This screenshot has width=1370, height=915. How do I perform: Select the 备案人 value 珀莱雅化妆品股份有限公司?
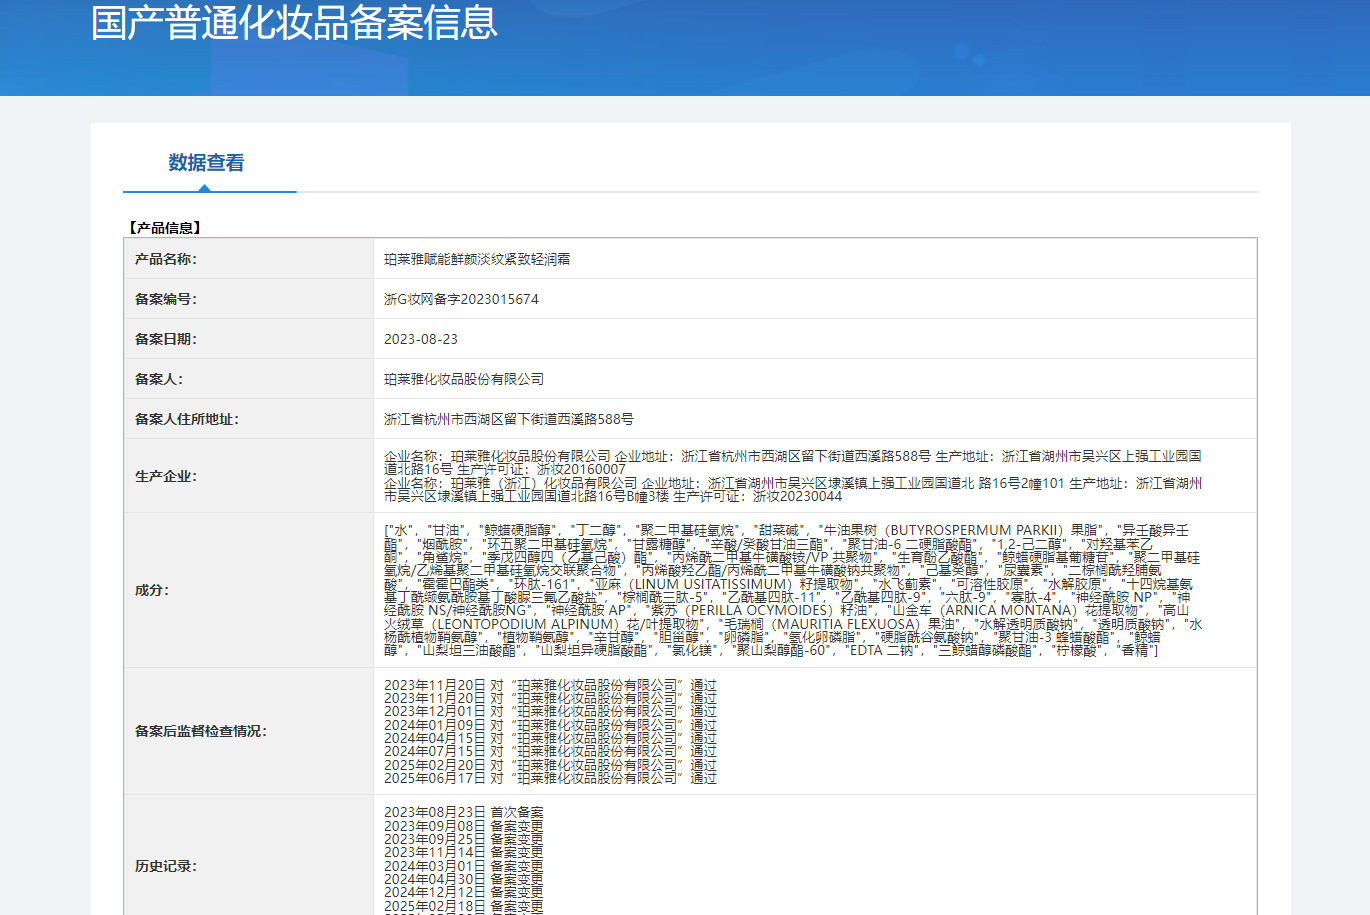(464, 379)
